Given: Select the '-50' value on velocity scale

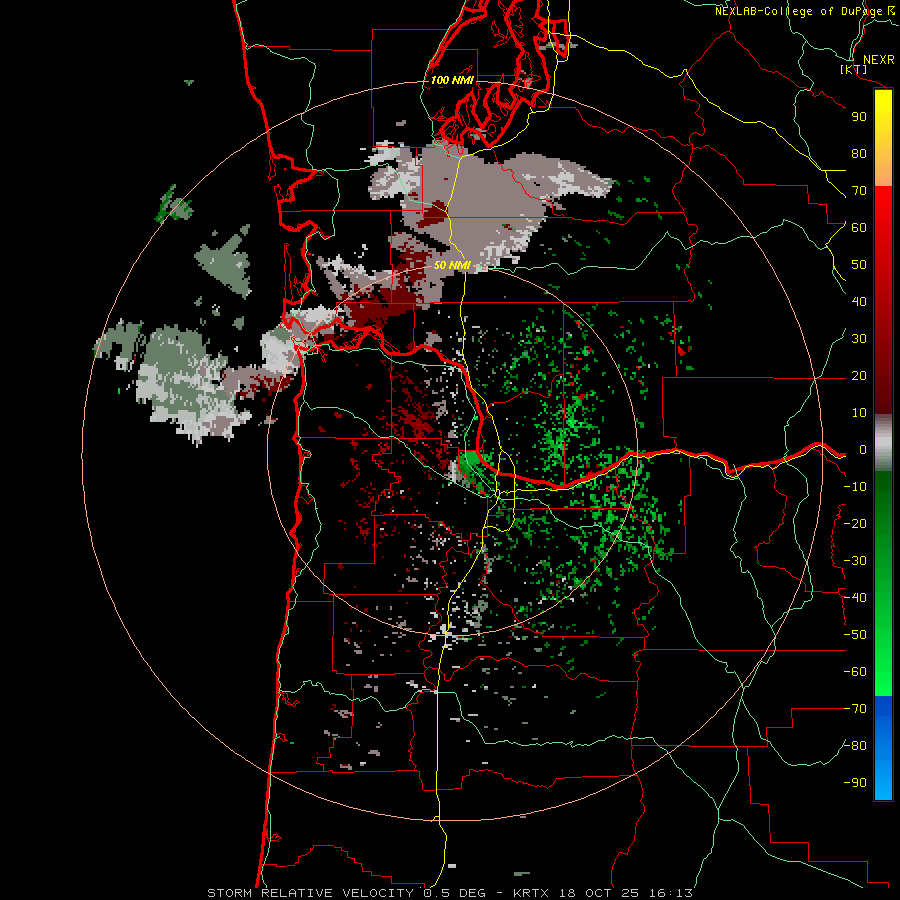Looking at the screenshot, I should 855,635.
